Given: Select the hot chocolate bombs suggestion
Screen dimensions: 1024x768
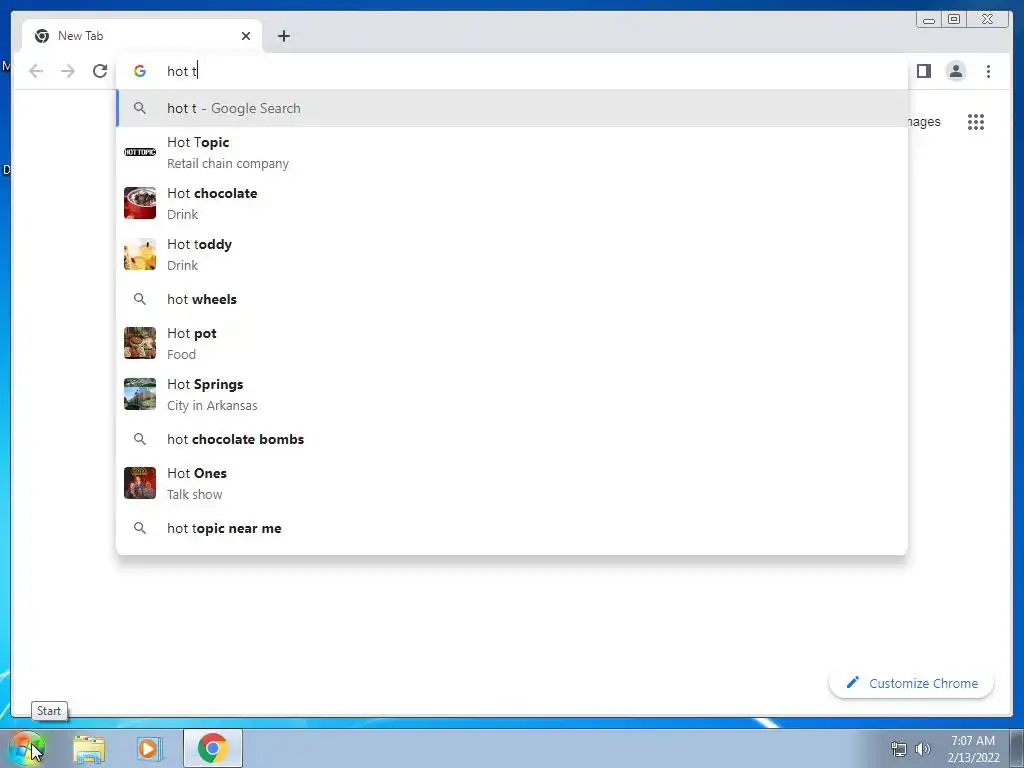Looking at the screenshot, I should click(x=512, y=439).
